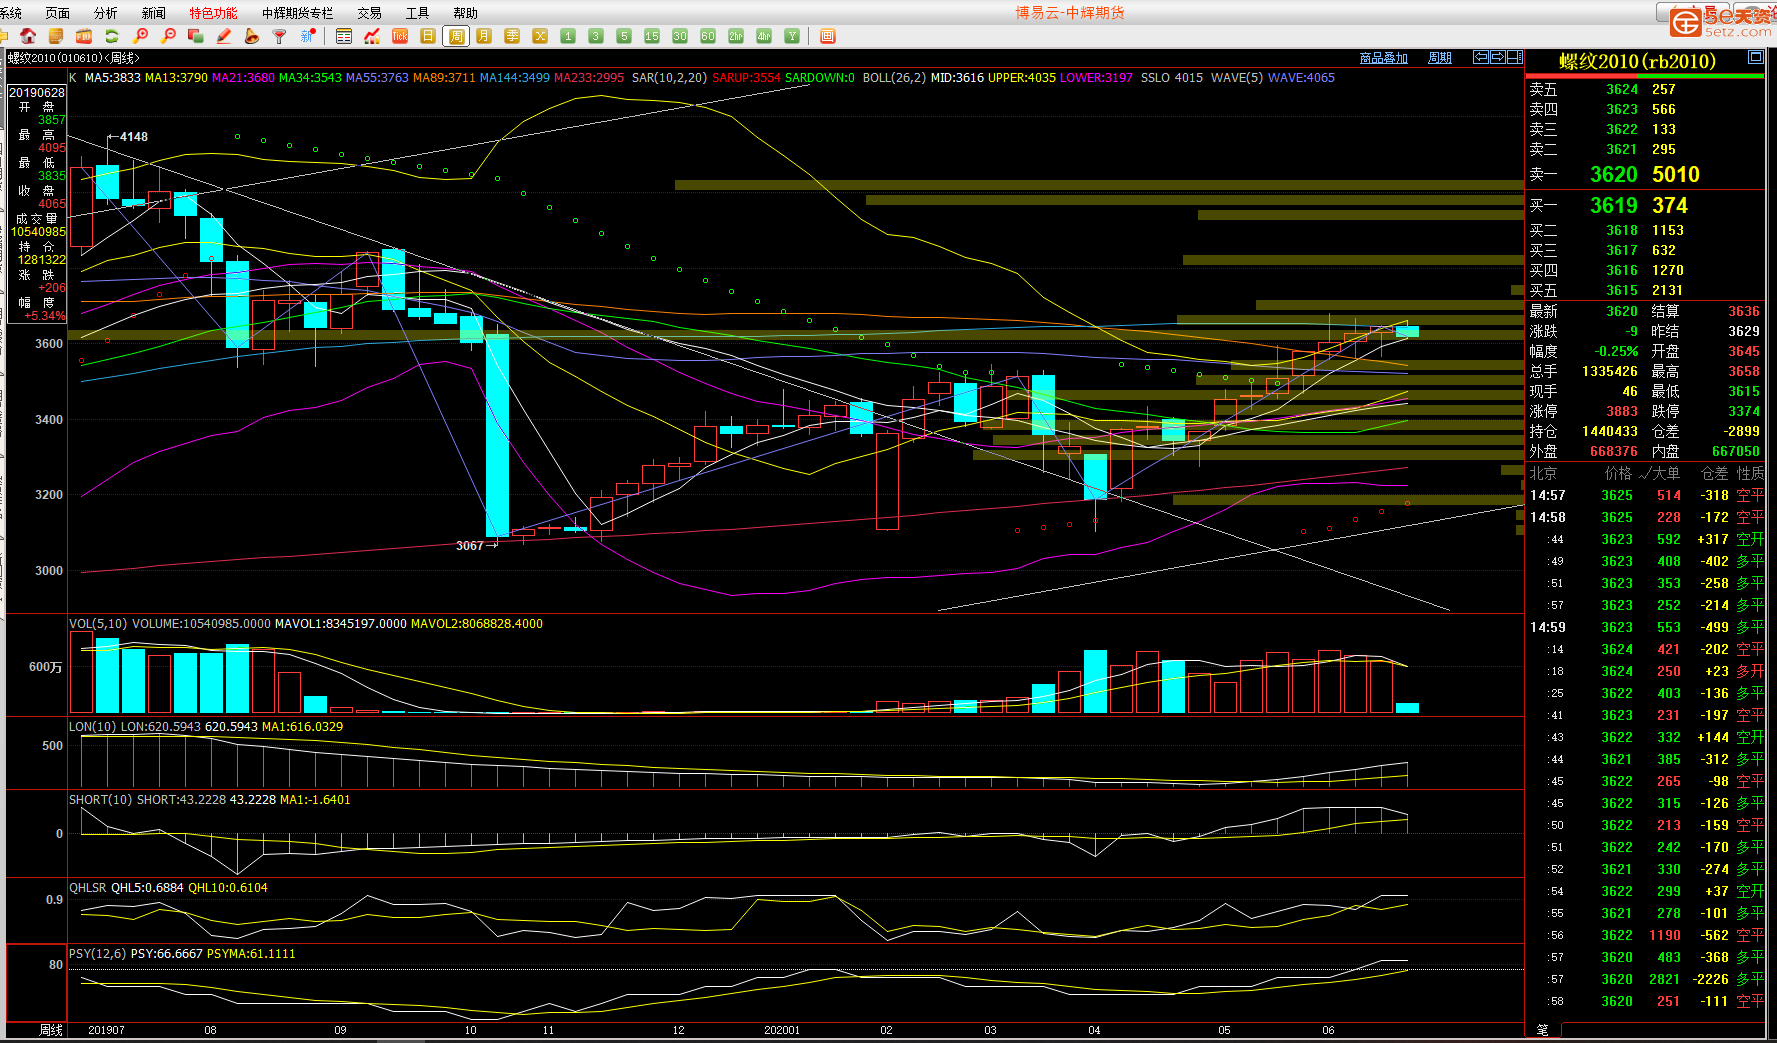Select the 15-minute period button
Image resolution: width=1777 pixels, height=1043 pixels.
pyautogui.click(x=652, y=36)
